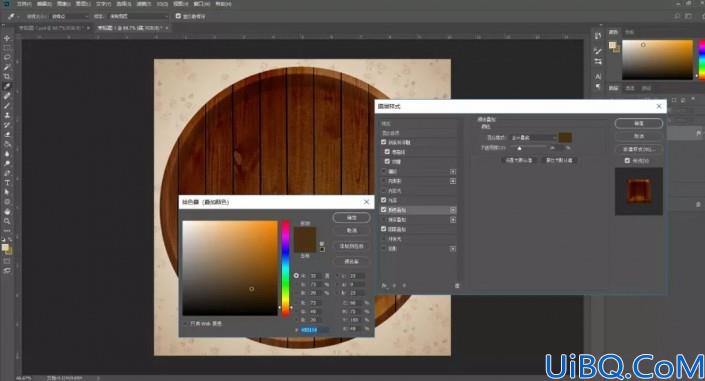Select the Zoom tool

point(7,221)
